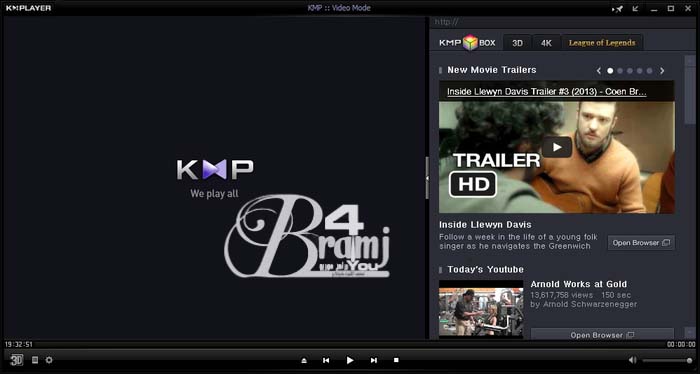Skip to previous track
This screenshot has height=374, width=700.
[x=326, y=360]
